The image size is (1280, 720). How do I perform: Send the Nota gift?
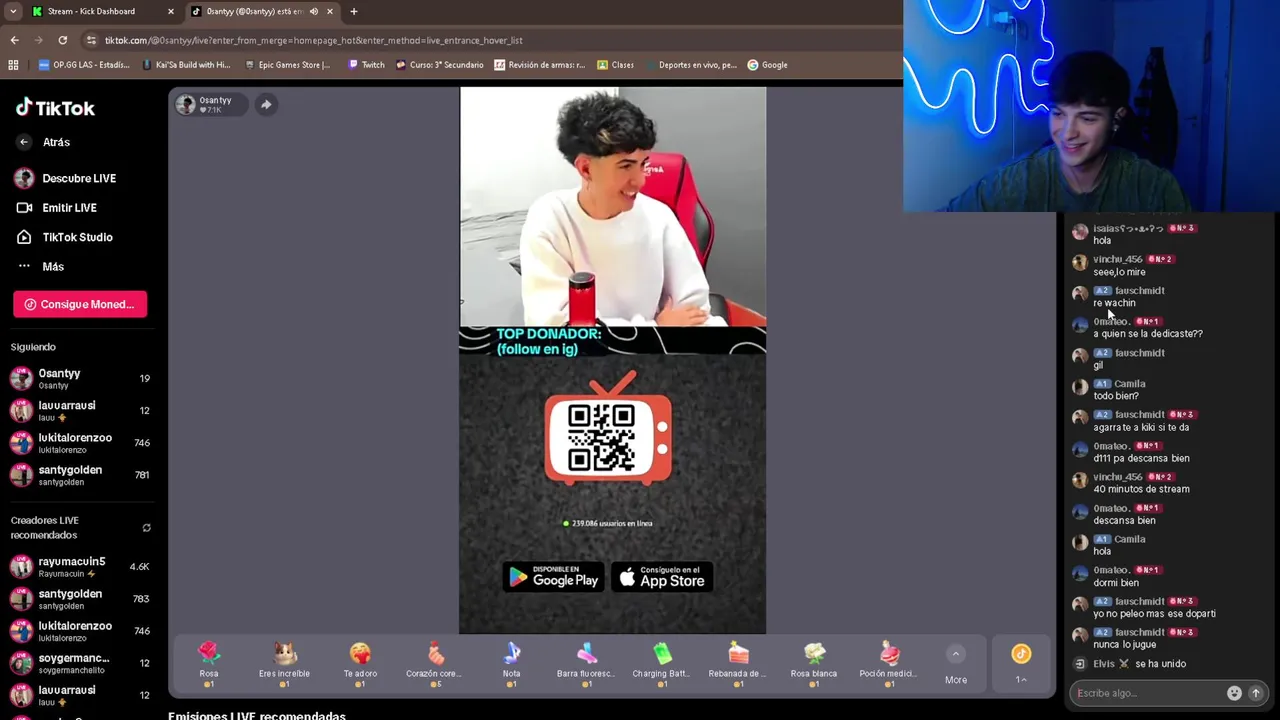[511, 664]
